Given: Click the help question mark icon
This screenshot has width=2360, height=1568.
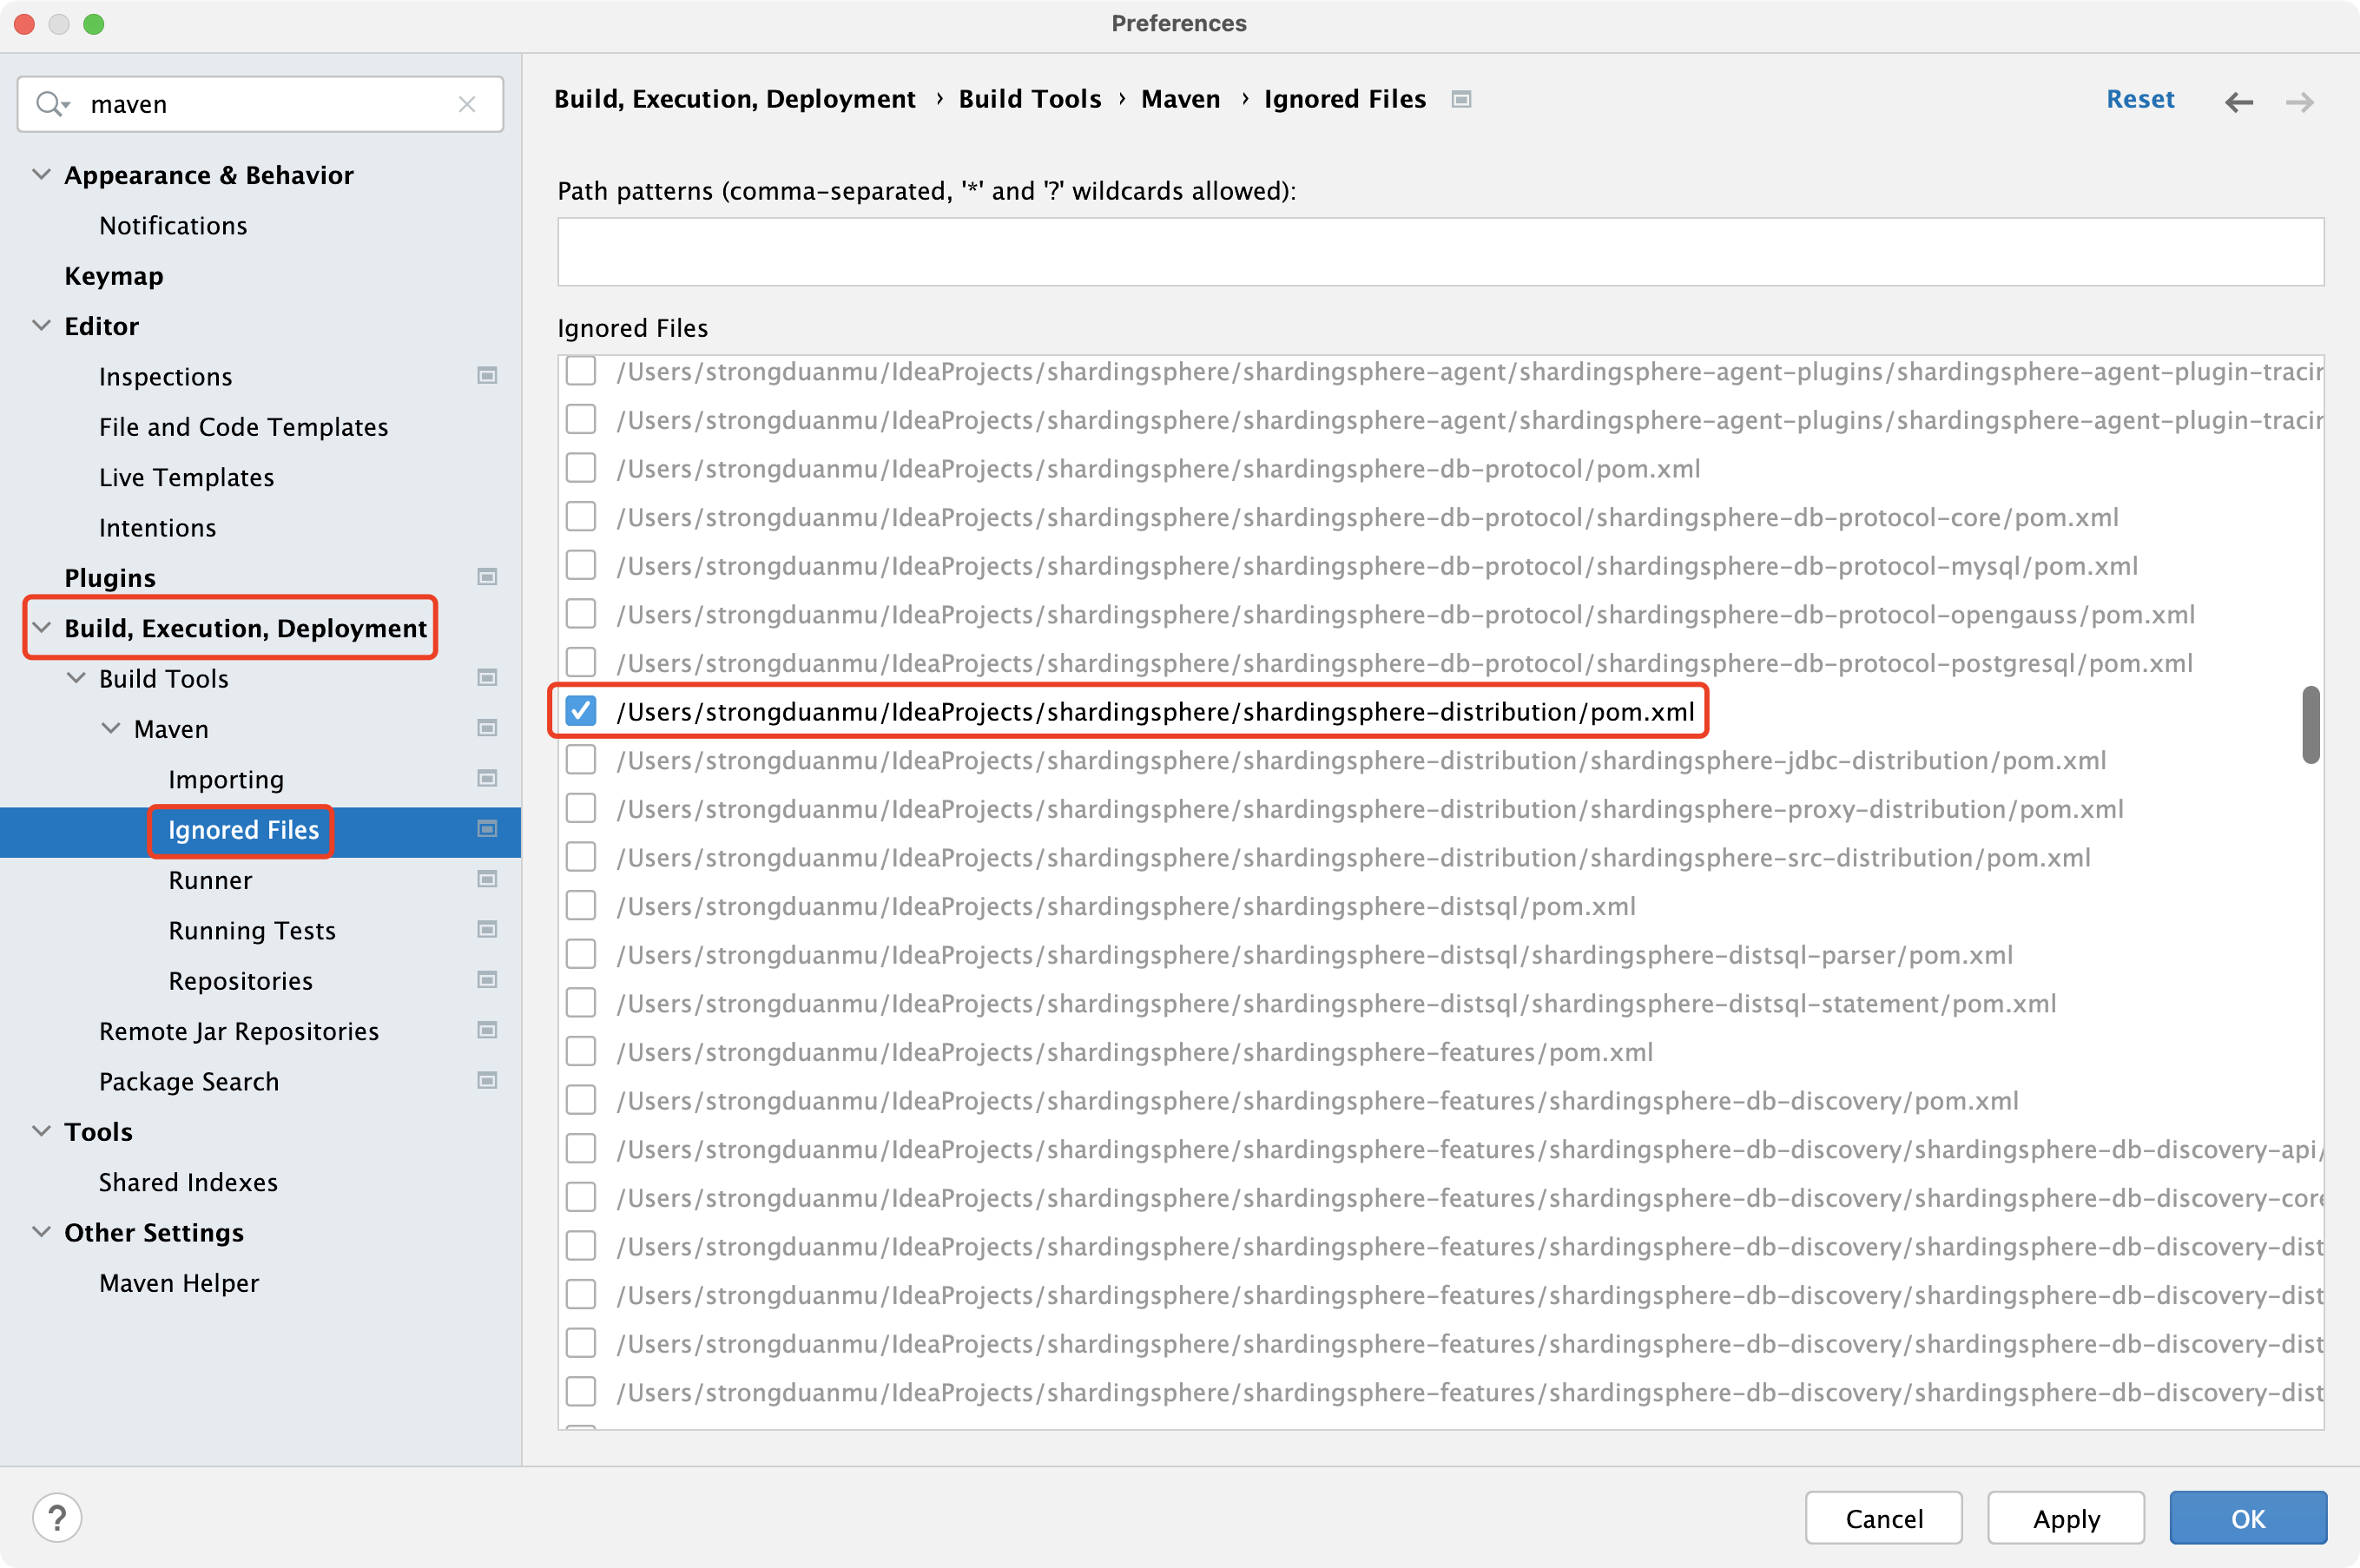Looking at the screenshot, I should click(57, 1517).
